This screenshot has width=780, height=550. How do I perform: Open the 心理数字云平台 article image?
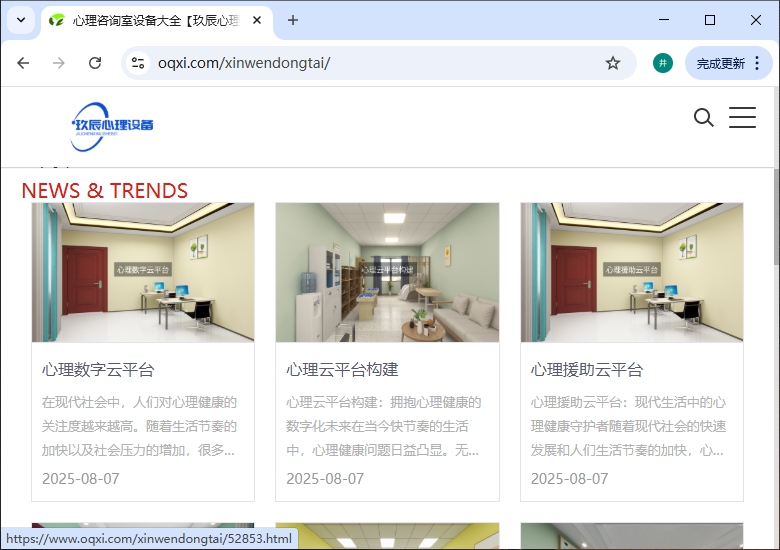(143, 272)
